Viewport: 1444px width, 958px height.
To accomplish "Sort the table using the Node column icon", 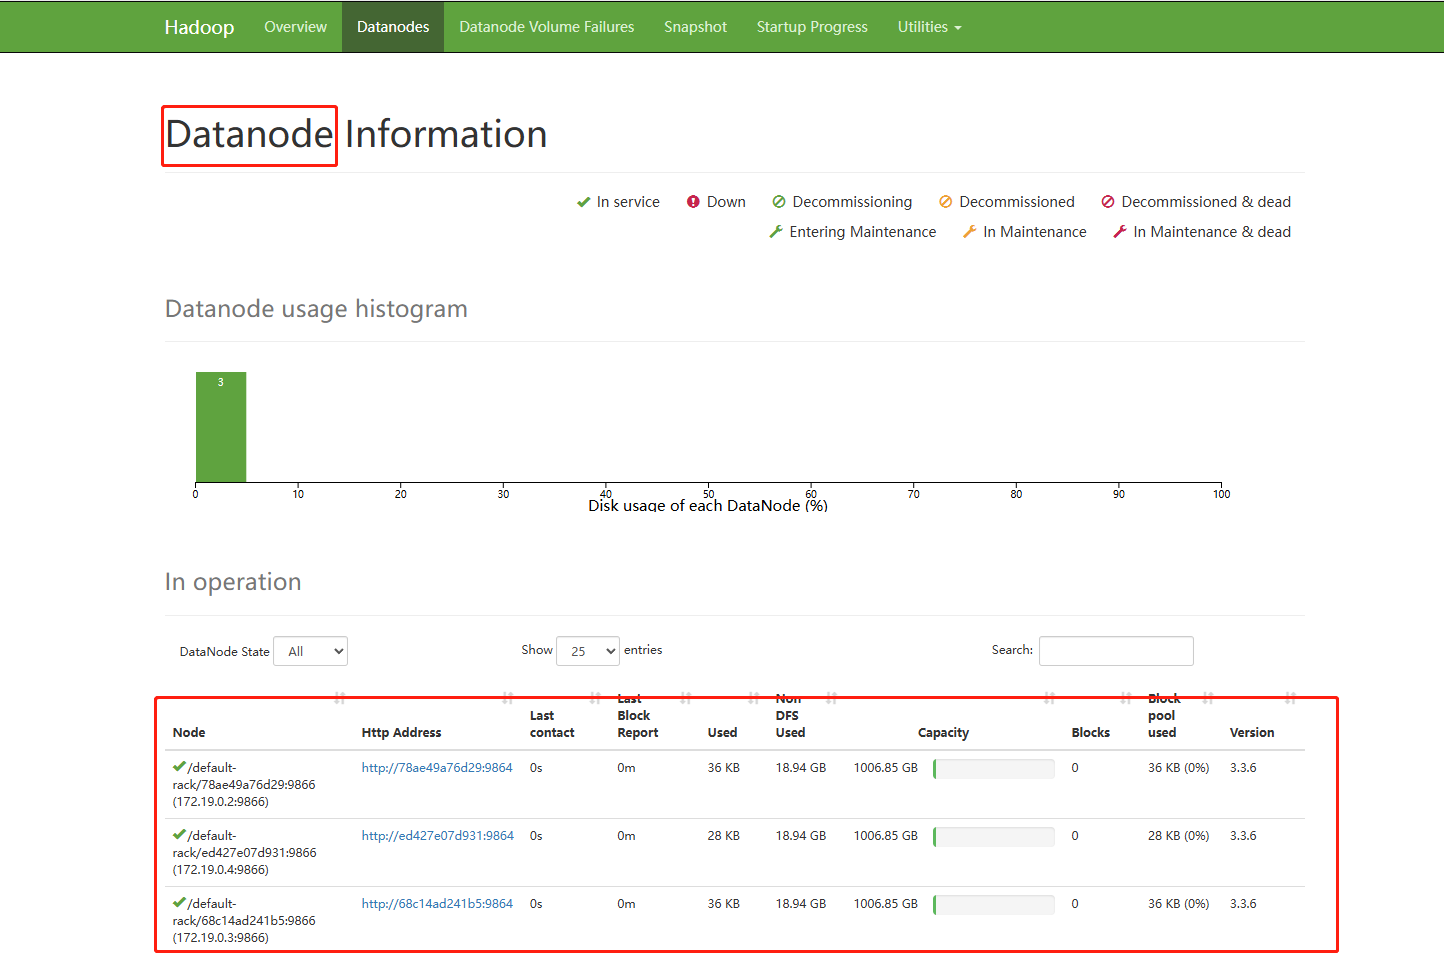I will pos(340,698).
